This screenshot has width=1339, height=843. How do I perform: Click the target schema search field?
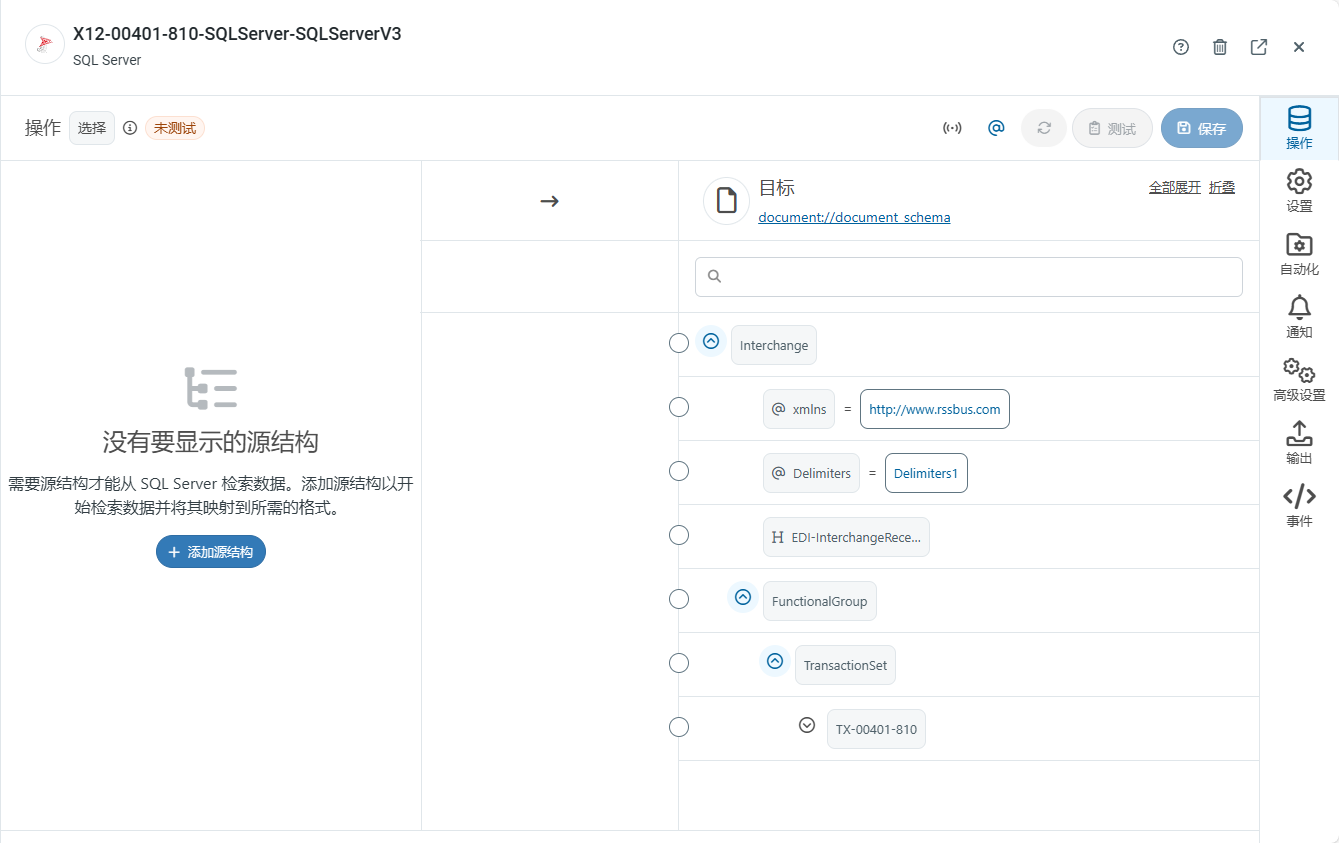coord(968,277)
